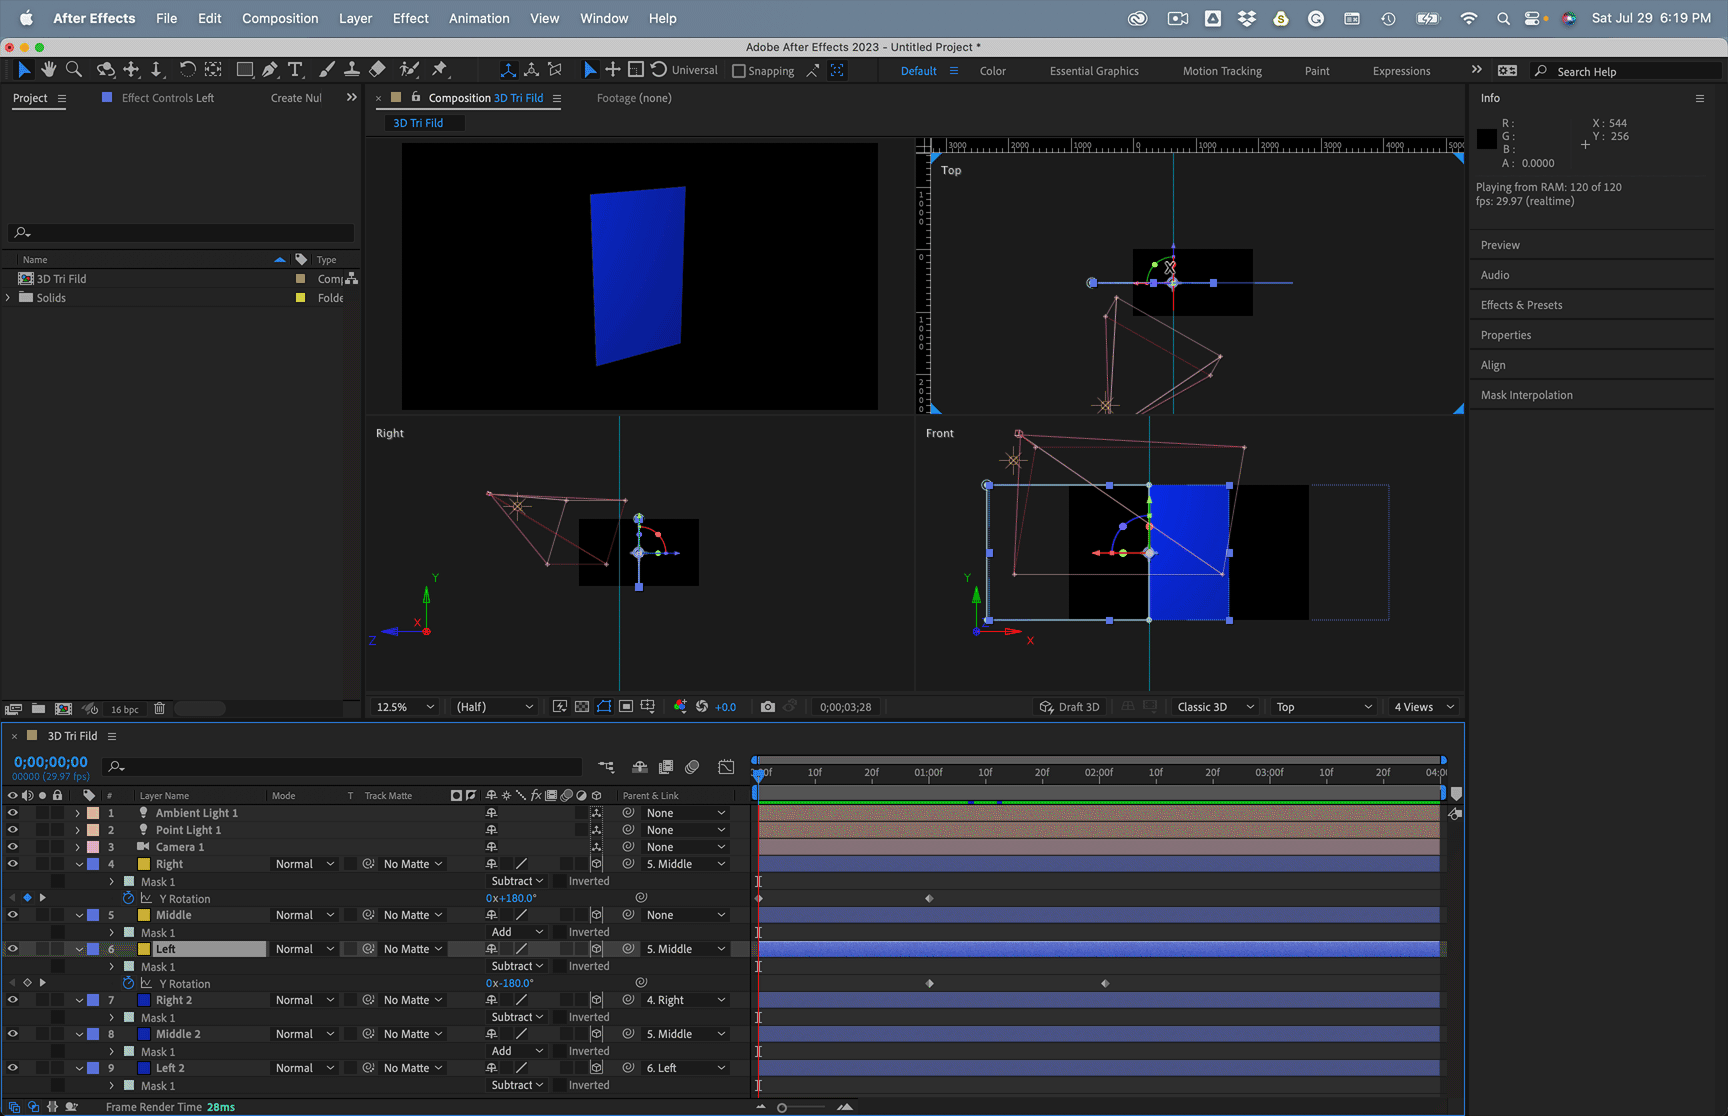
Task: Open the Effect menu
Action: coord(410,18)
